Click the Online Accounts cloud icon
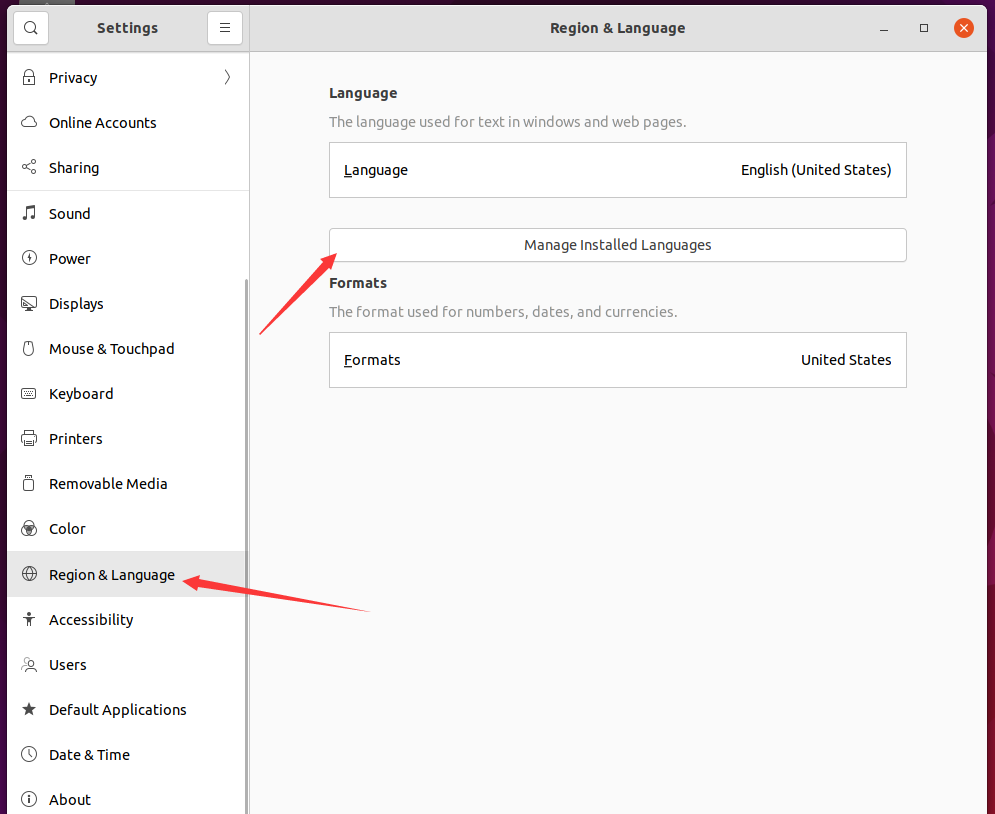995x814 pixels. [x=30, y=123]
